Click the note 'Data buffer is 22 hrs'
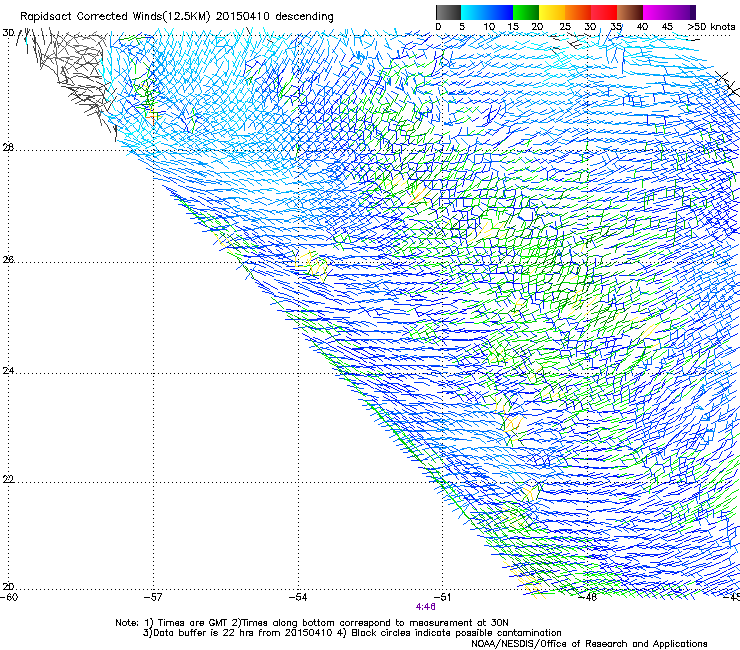The image size is (740, 650). click(205, 633)
